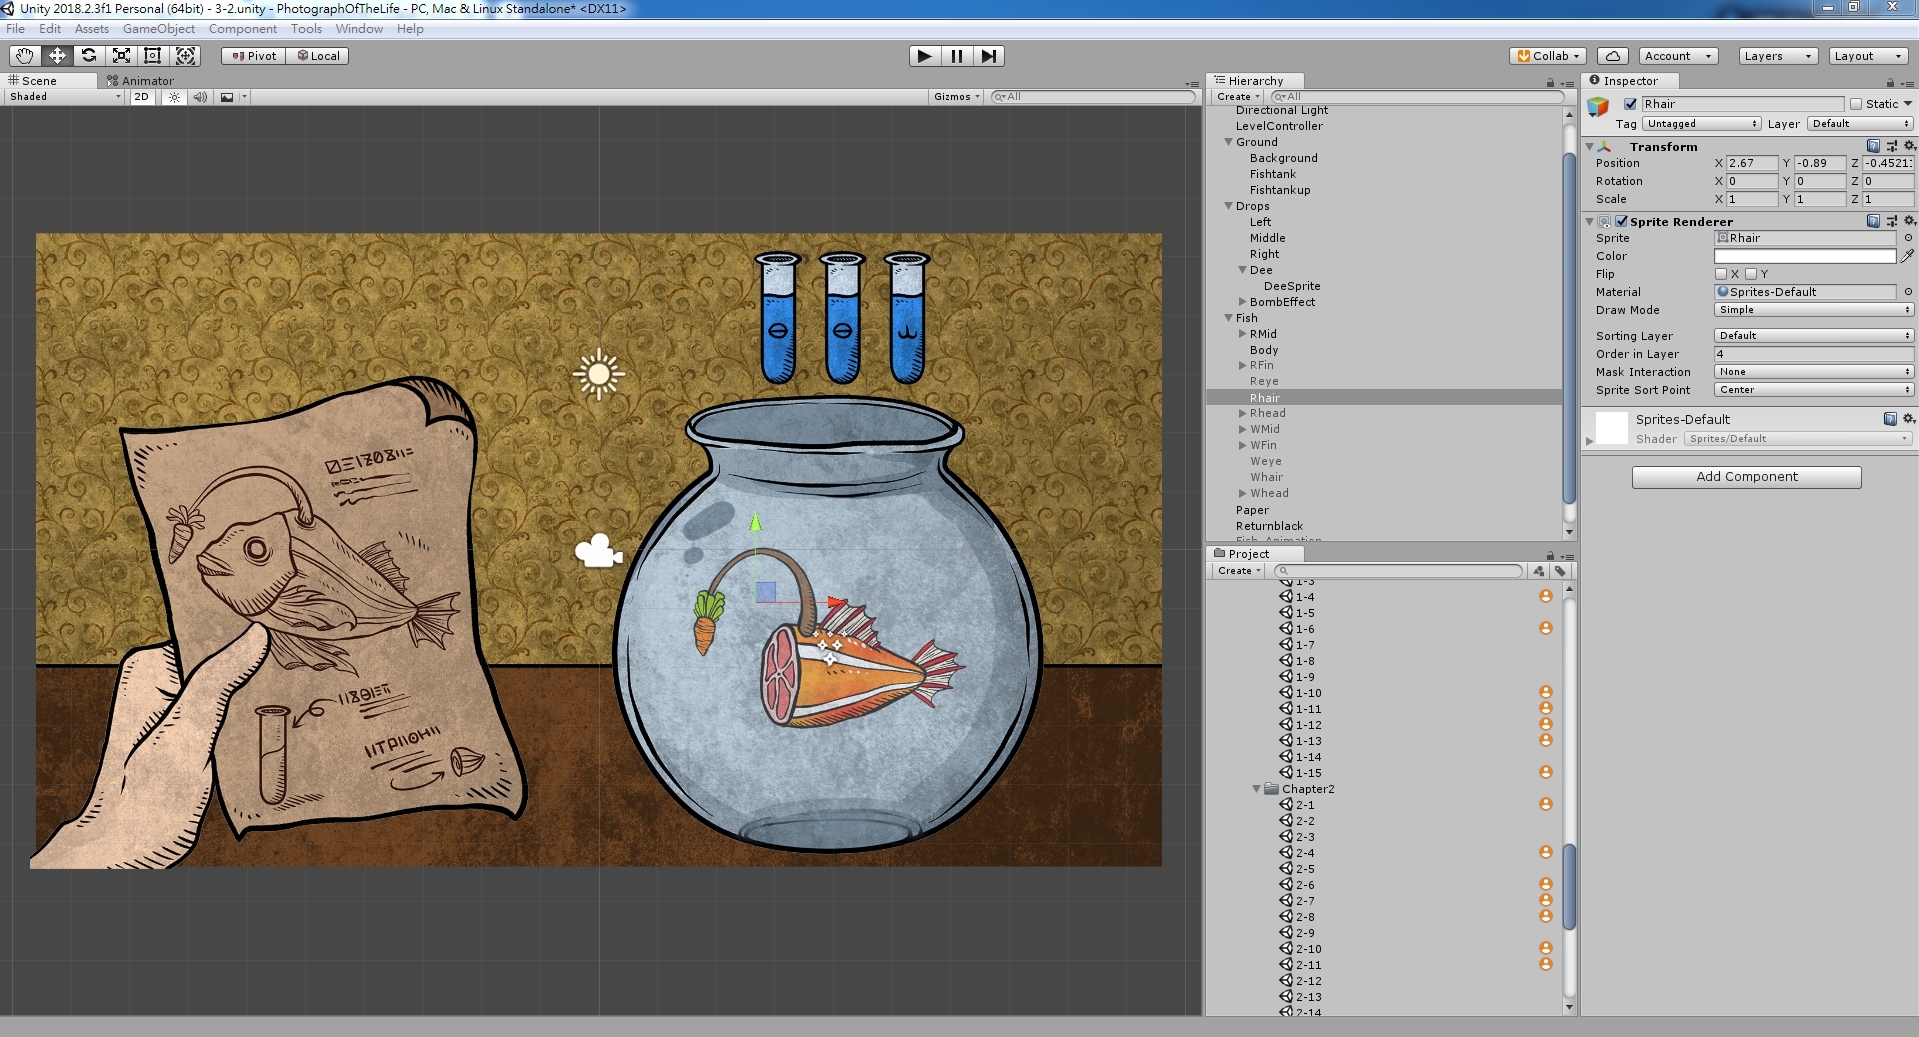Switch to the Animator tab

[147, 81]
